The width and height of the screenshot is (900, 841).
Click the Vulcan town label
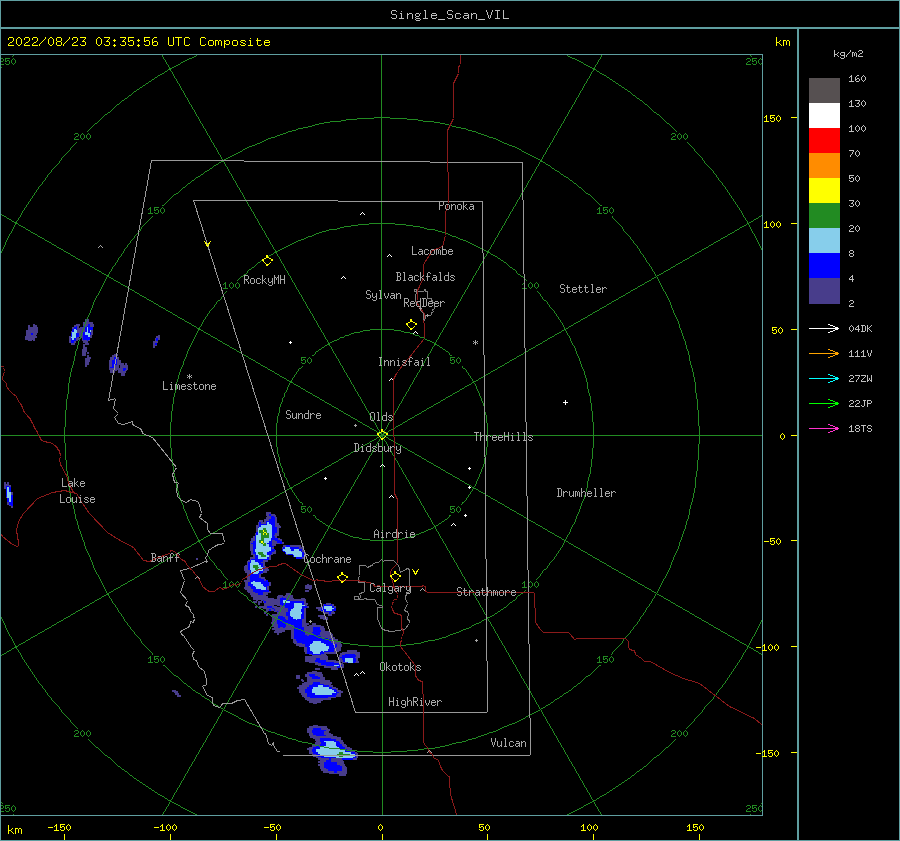(x=508, y=743)
